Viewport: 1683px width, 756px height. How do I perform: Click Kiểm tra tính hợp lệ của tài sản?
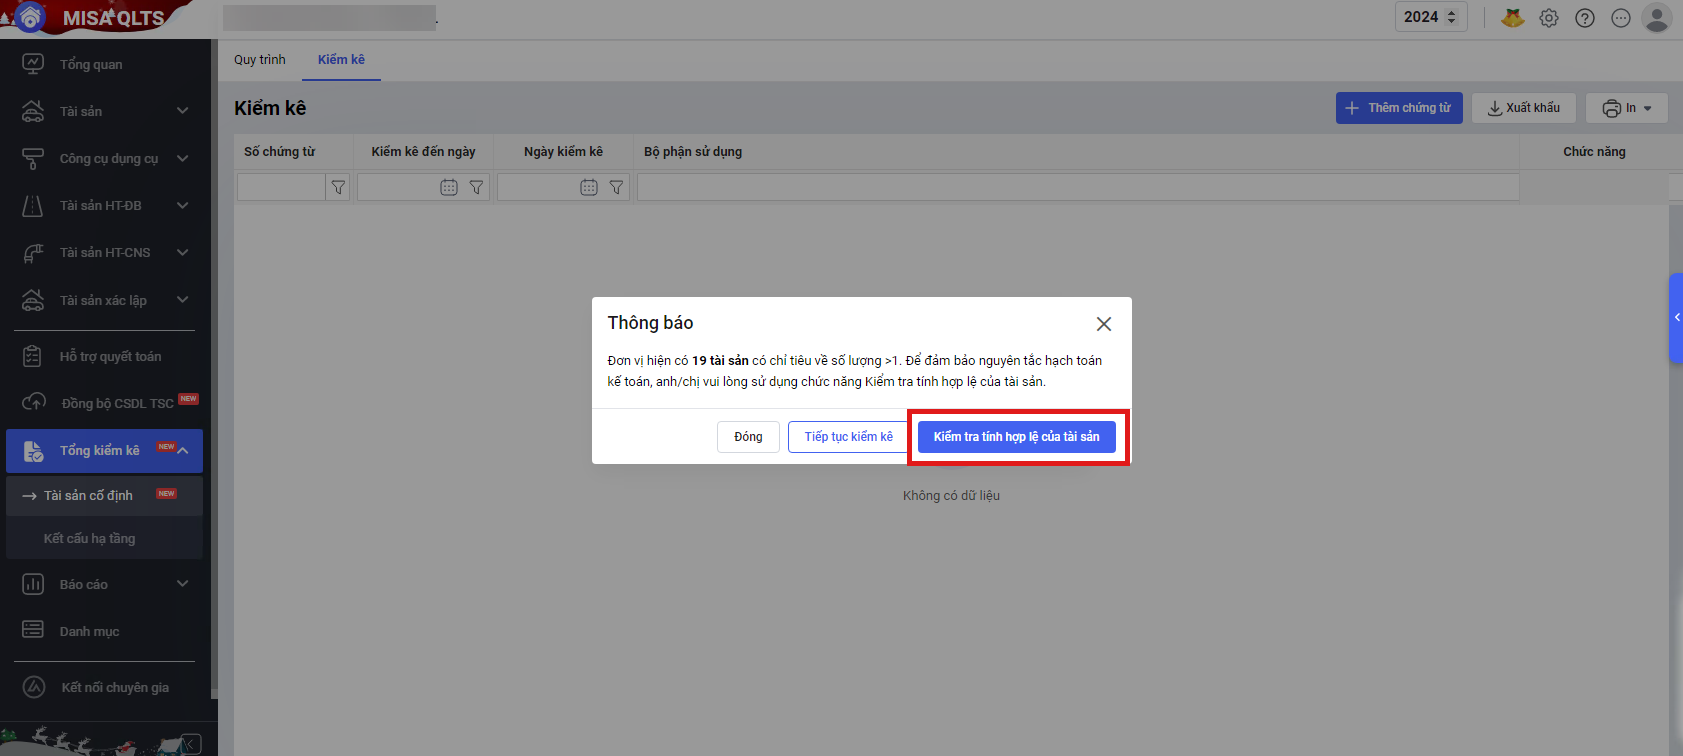pyautogui.click(x=1016, y=437)
